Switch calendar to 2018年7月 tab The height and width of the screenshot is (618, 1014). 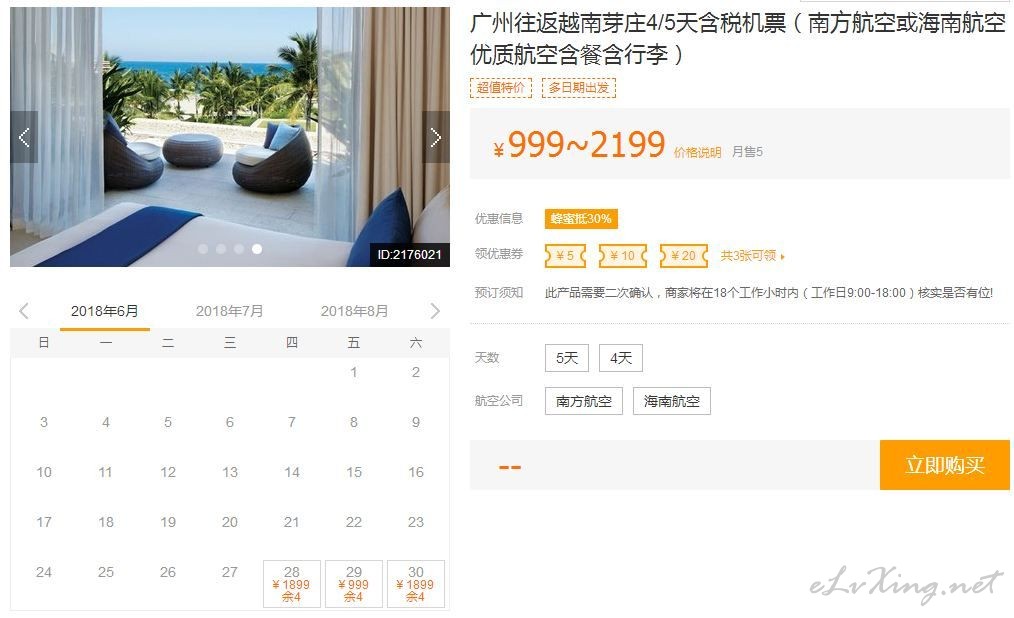click(x=230, y=311)
